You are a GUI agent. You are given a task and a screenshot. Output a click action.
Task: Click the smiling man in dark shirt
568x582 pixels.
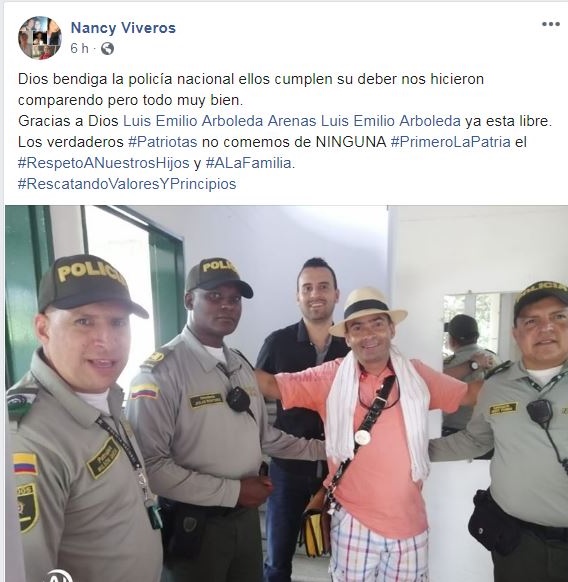pyautogui.click(x=301, y=371)
